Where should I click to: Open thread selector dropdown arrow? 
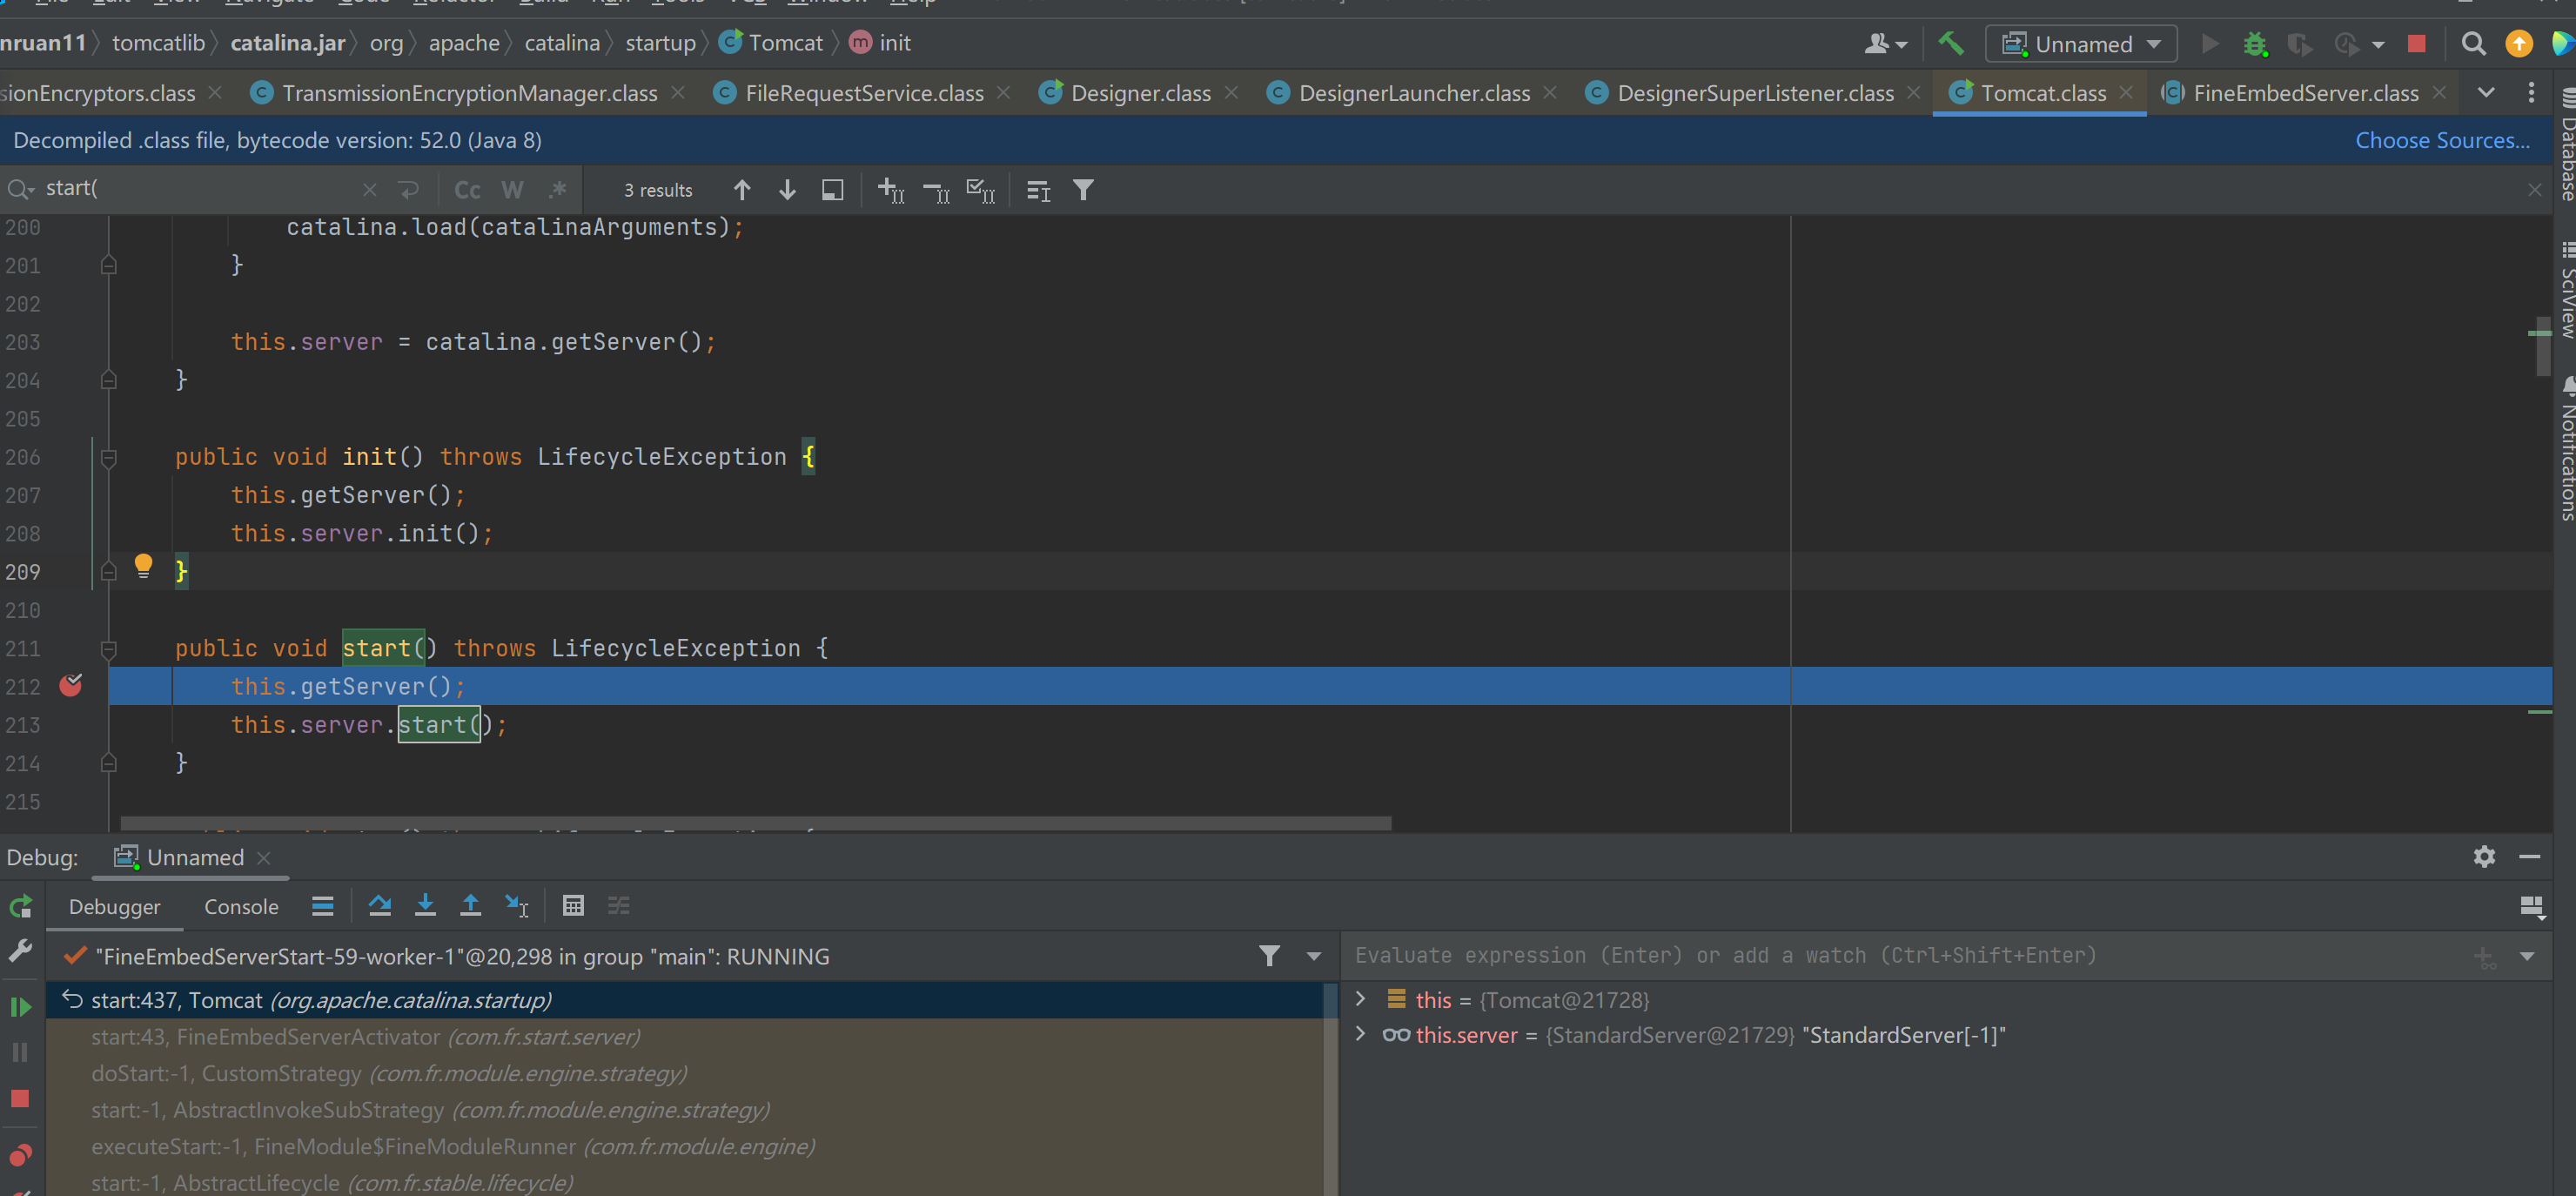[x=1314, y=957]
